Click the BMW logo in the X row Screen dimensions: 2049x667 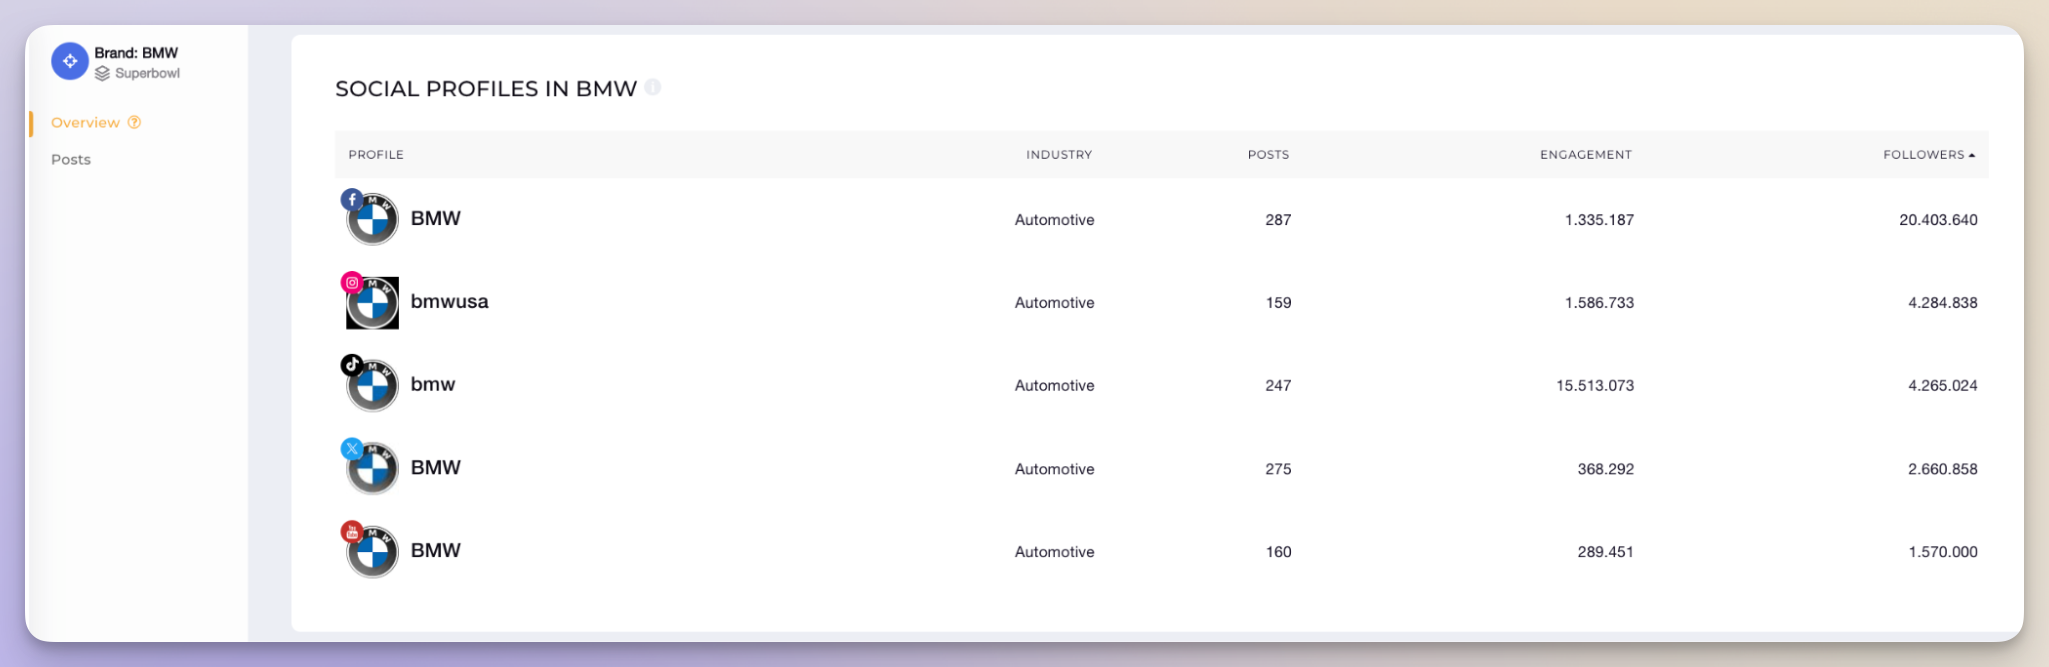point(373,469)
